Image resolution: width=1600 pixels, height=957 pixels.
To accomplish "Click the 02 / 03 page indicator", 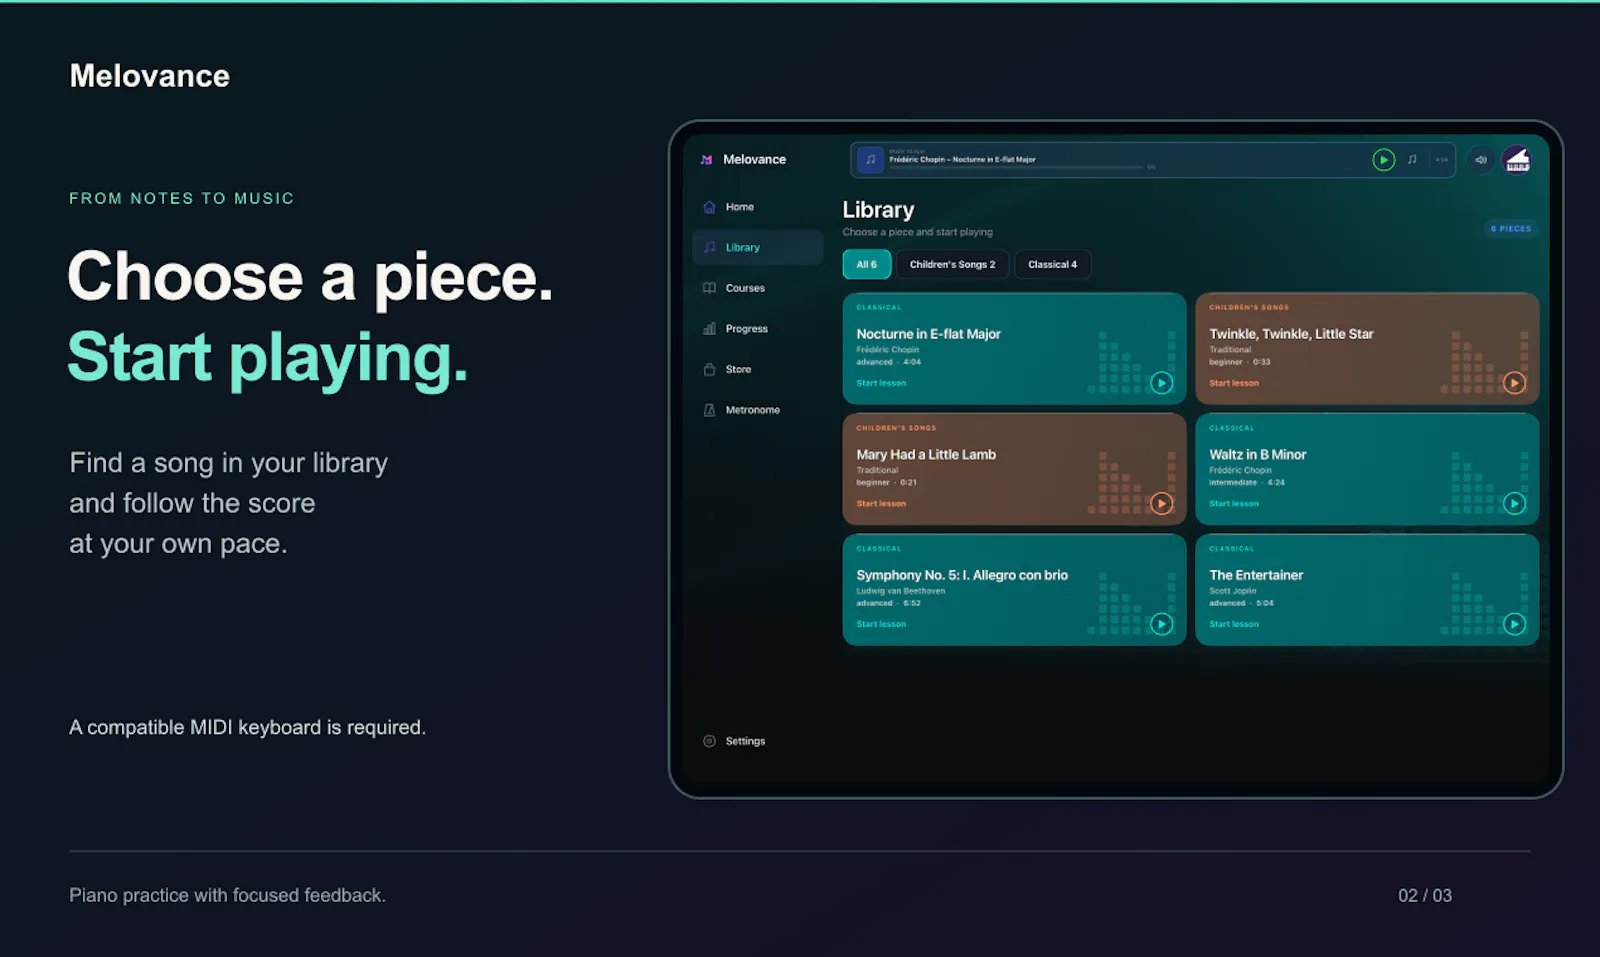I will pos(1425,896).
